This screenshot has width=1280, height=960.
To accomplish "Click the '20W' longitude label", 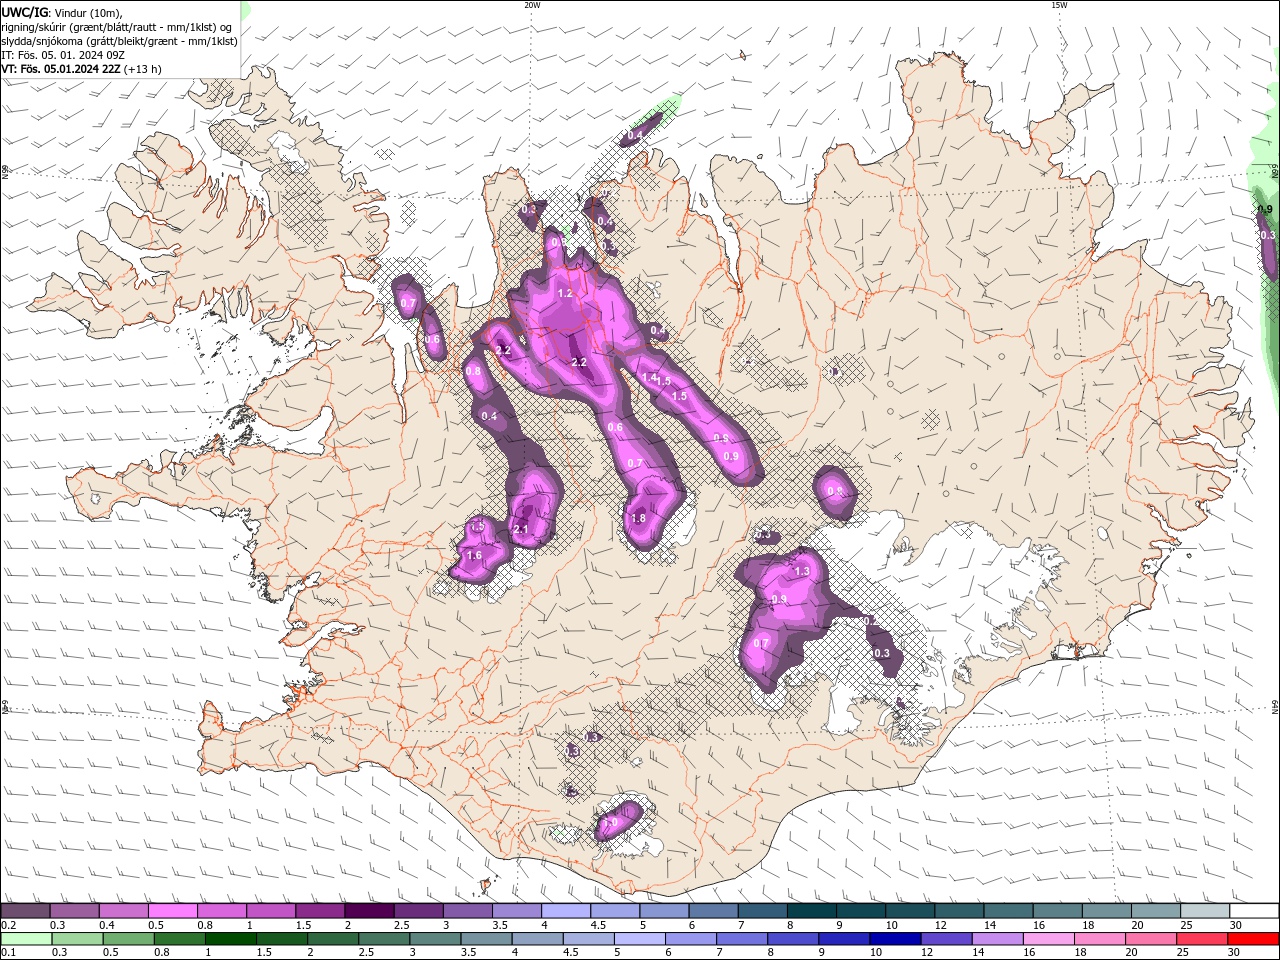I will (532, 5).
